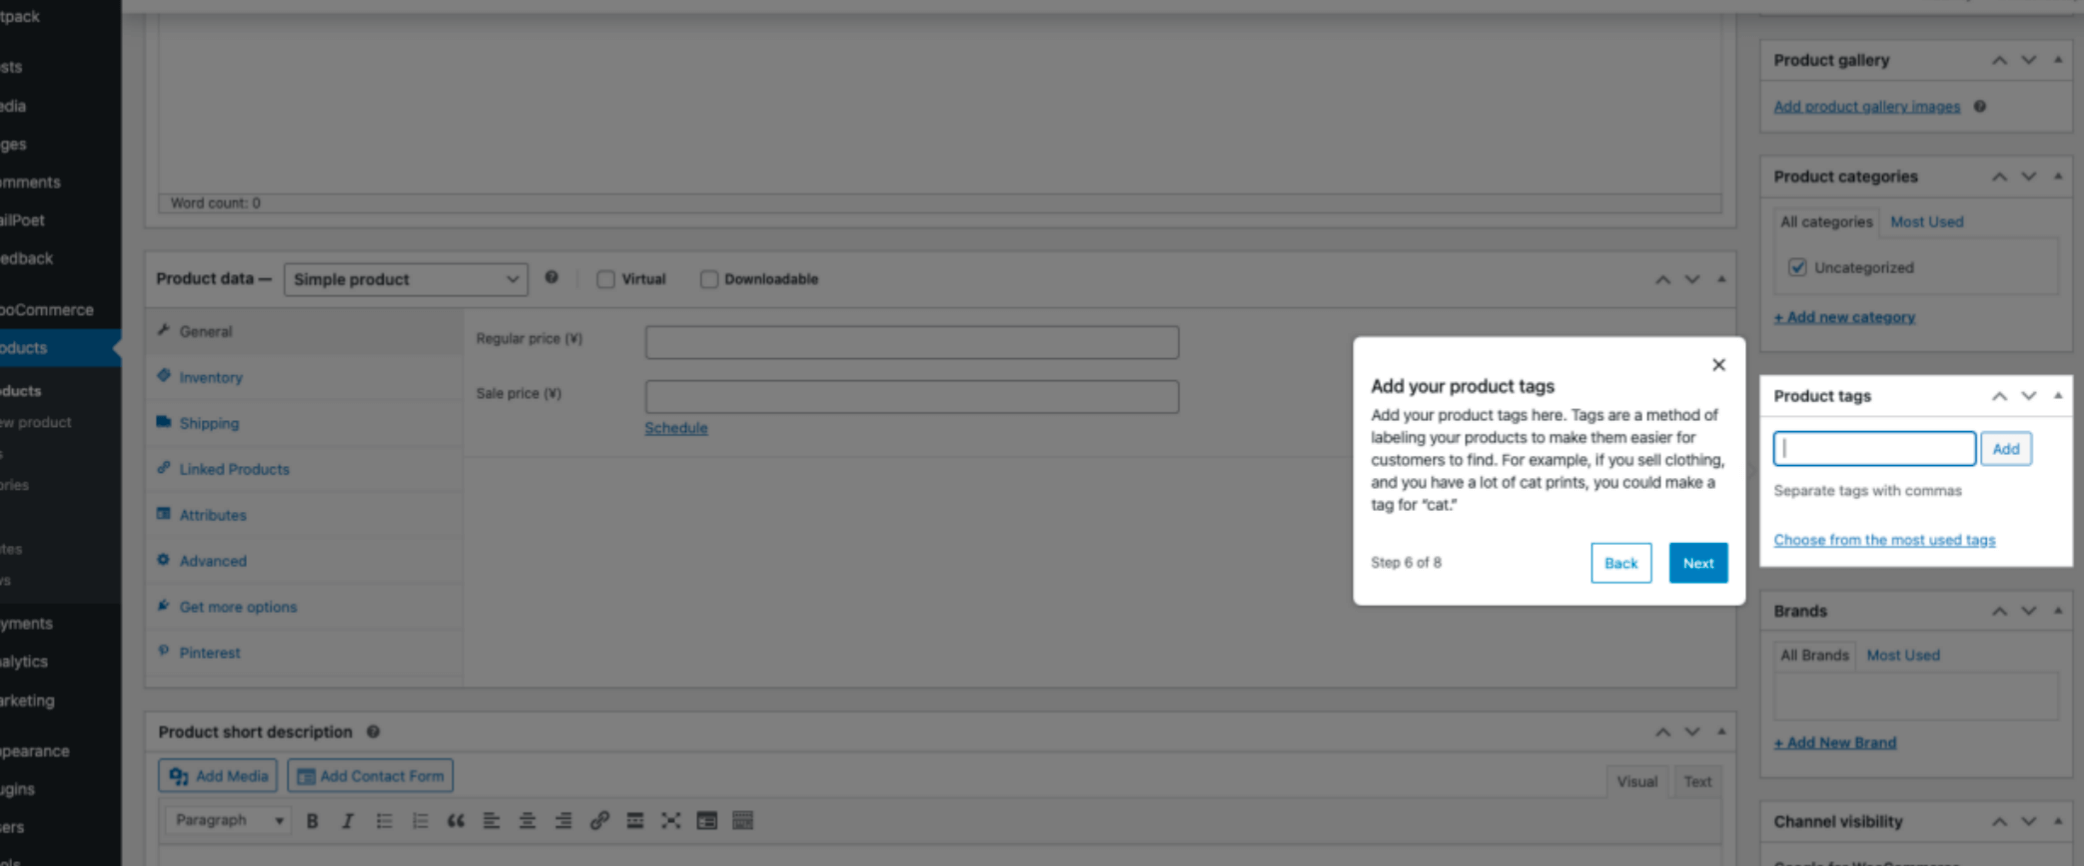
Task: Open the Paragraph format dropdown
Action: click(228, 821)
